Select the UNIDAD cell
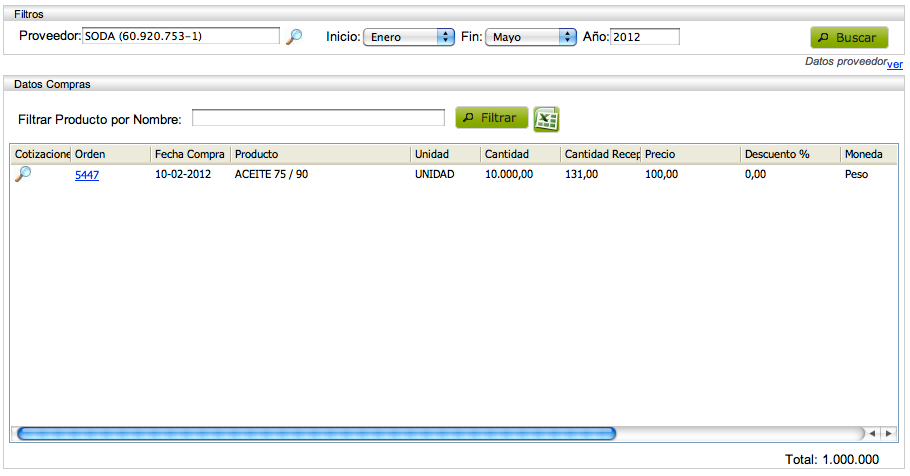Image resolution: width=910 pixels, height=476 pixels. (x=434, y=174)
